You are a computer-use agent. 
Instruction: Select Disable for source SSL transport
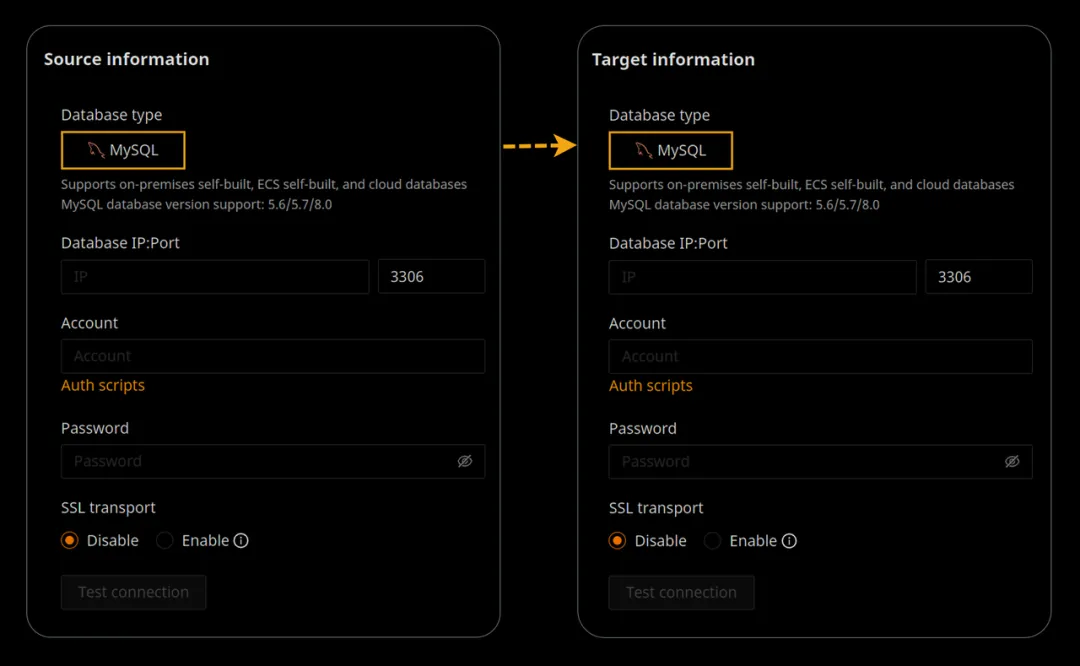tap(70, 541)
